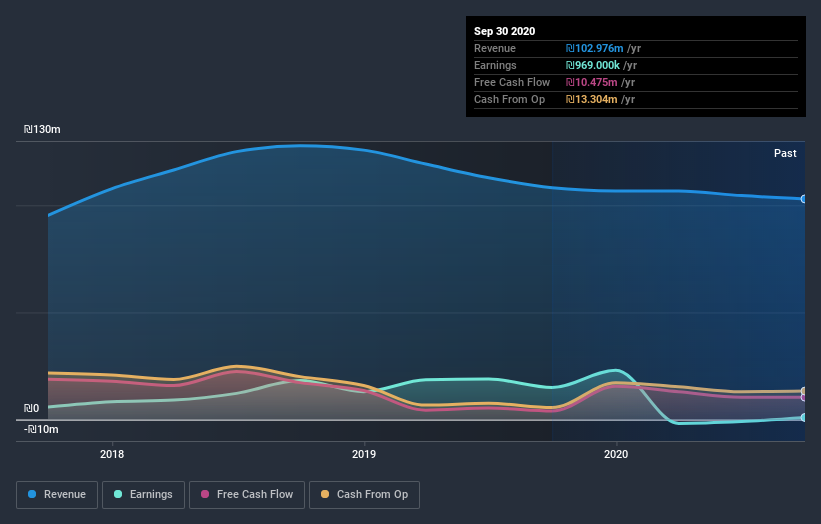The height and width of the screenshot is (524, 821).
Task: Click the blue Revenue endpoint marker
Action: point(804,199)
